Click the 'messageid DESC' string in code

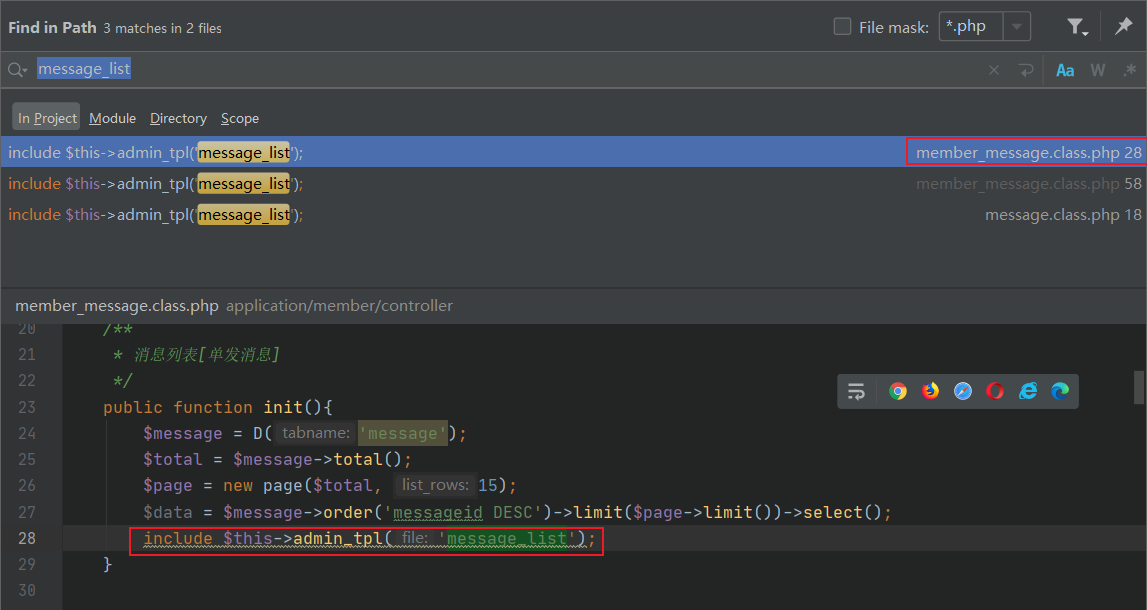[x=467, y=512]
